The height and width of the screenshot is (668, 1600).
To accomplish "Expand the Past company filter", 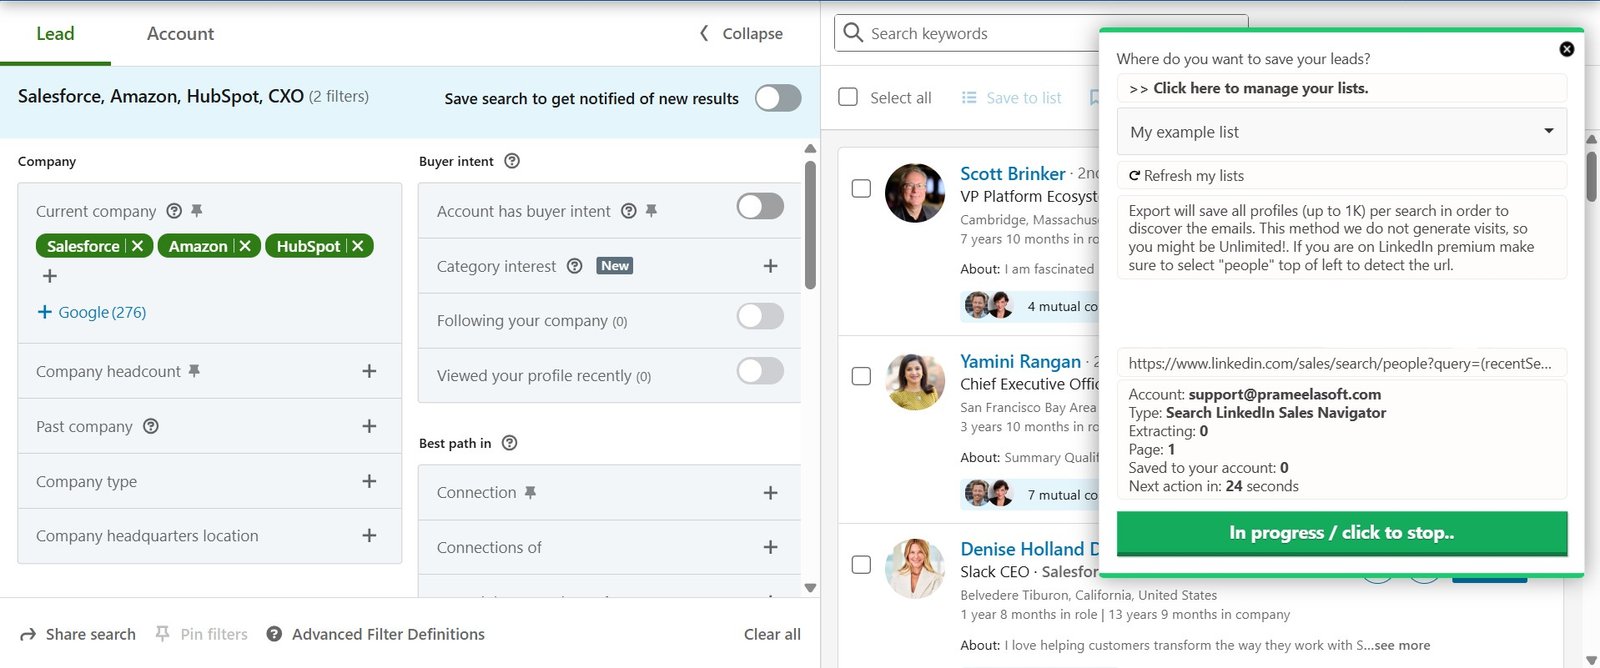I will [x=369, y=426].
